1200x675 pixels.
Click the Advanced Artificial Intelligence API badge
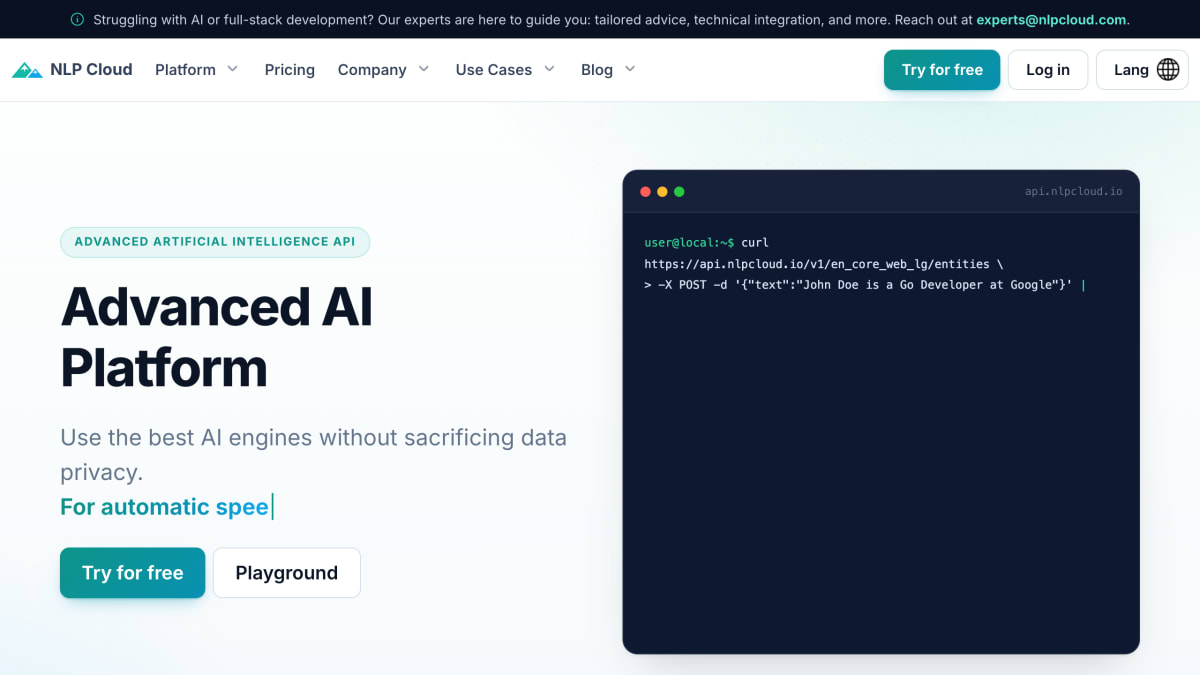[x=215, y=242]
